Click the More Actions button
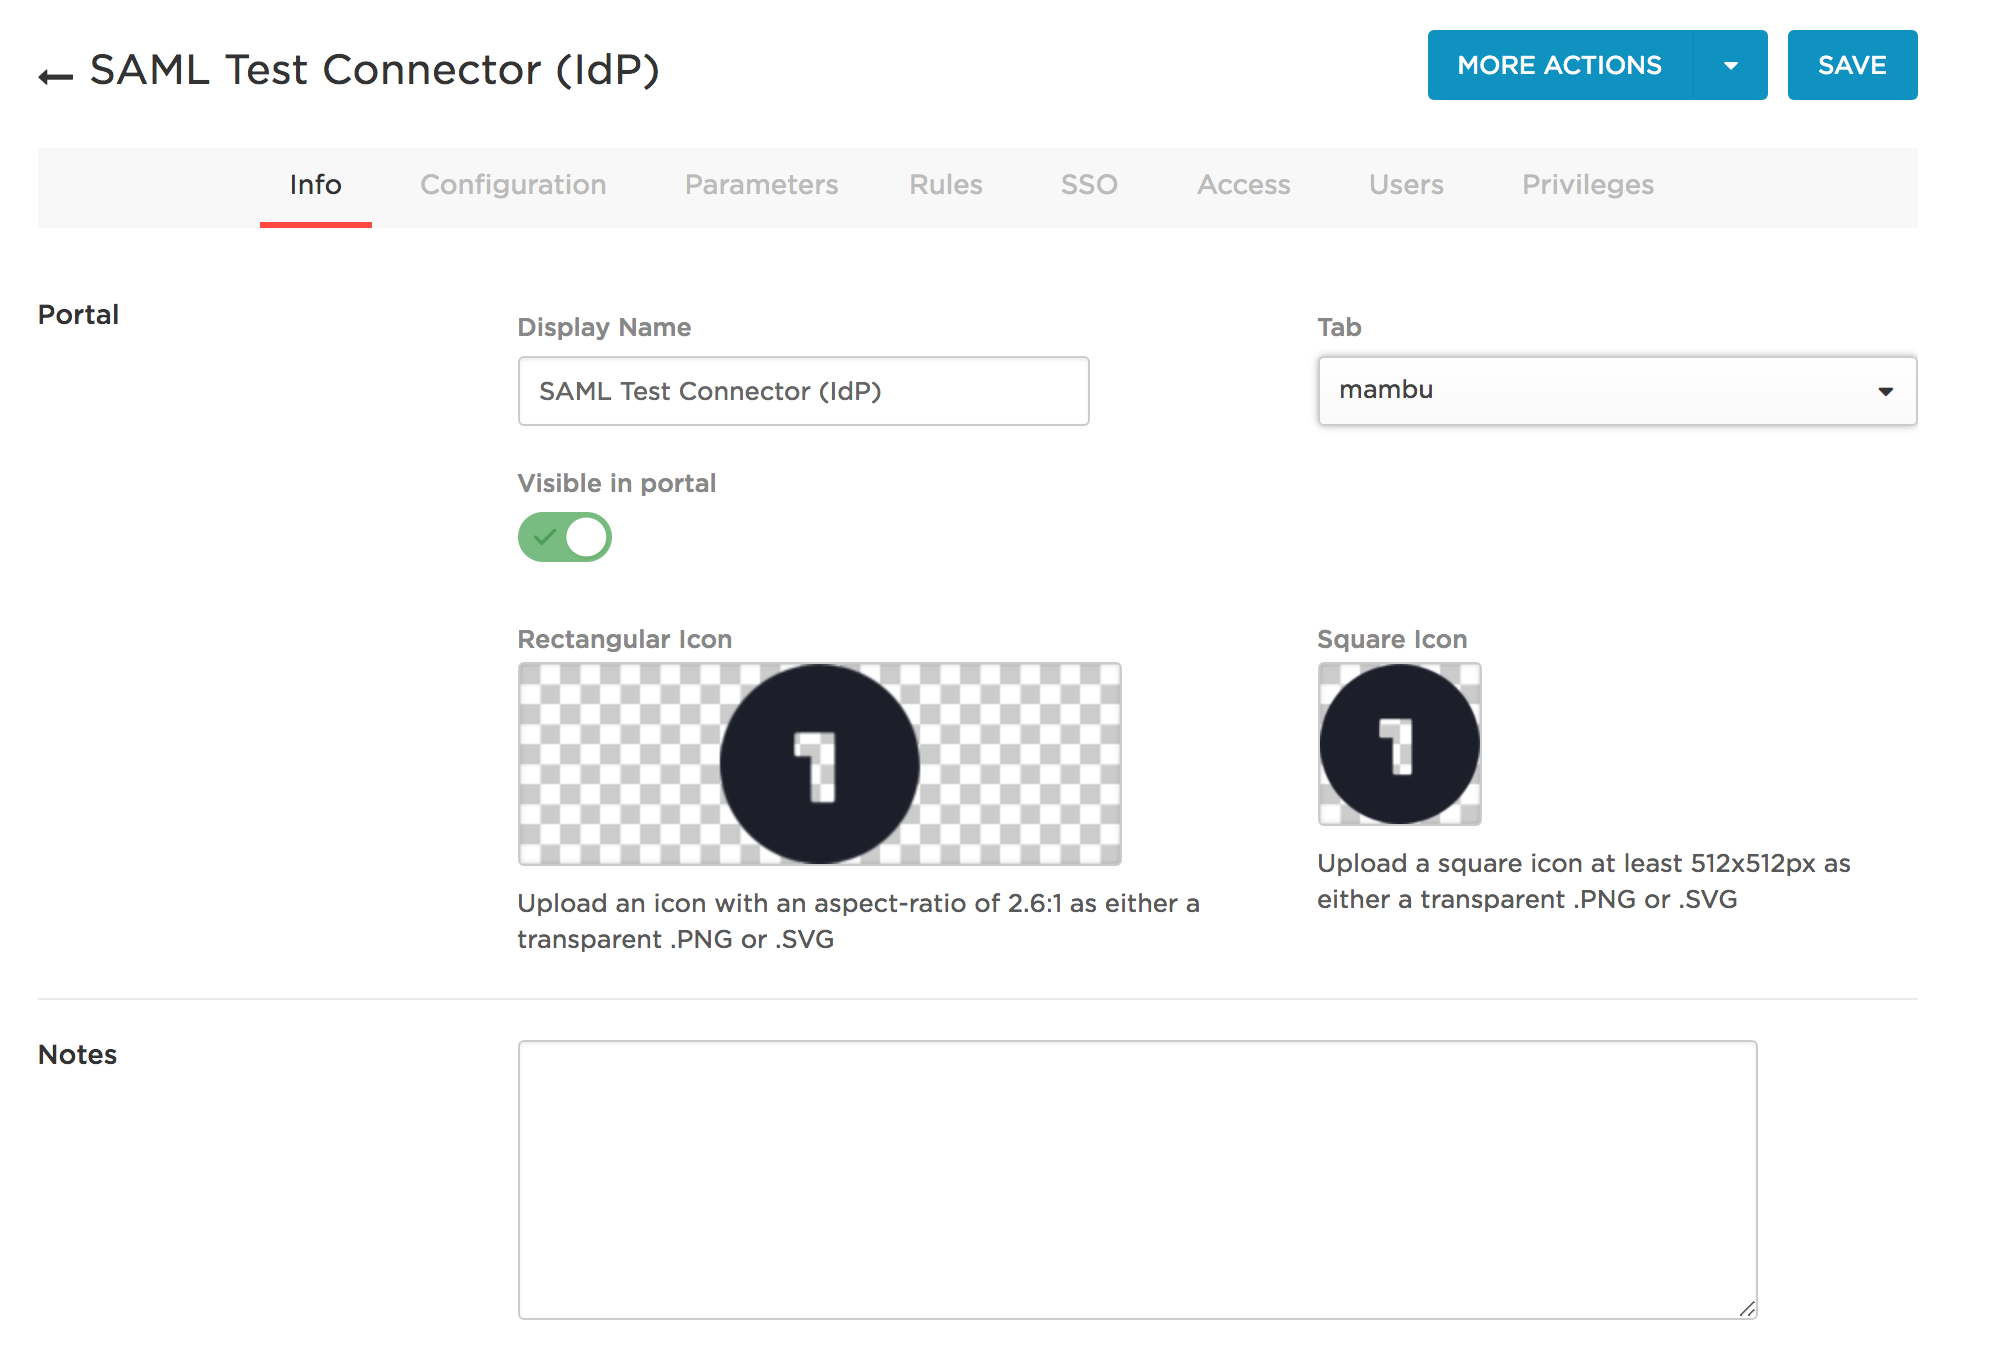Viewport: 1996px width, 1352px height. coord(1559,66)
